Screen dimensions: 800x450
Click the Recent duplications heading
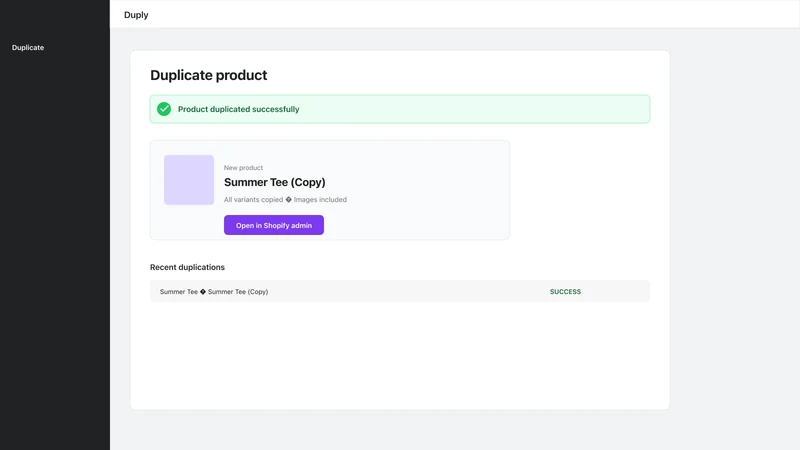[187, 267]
